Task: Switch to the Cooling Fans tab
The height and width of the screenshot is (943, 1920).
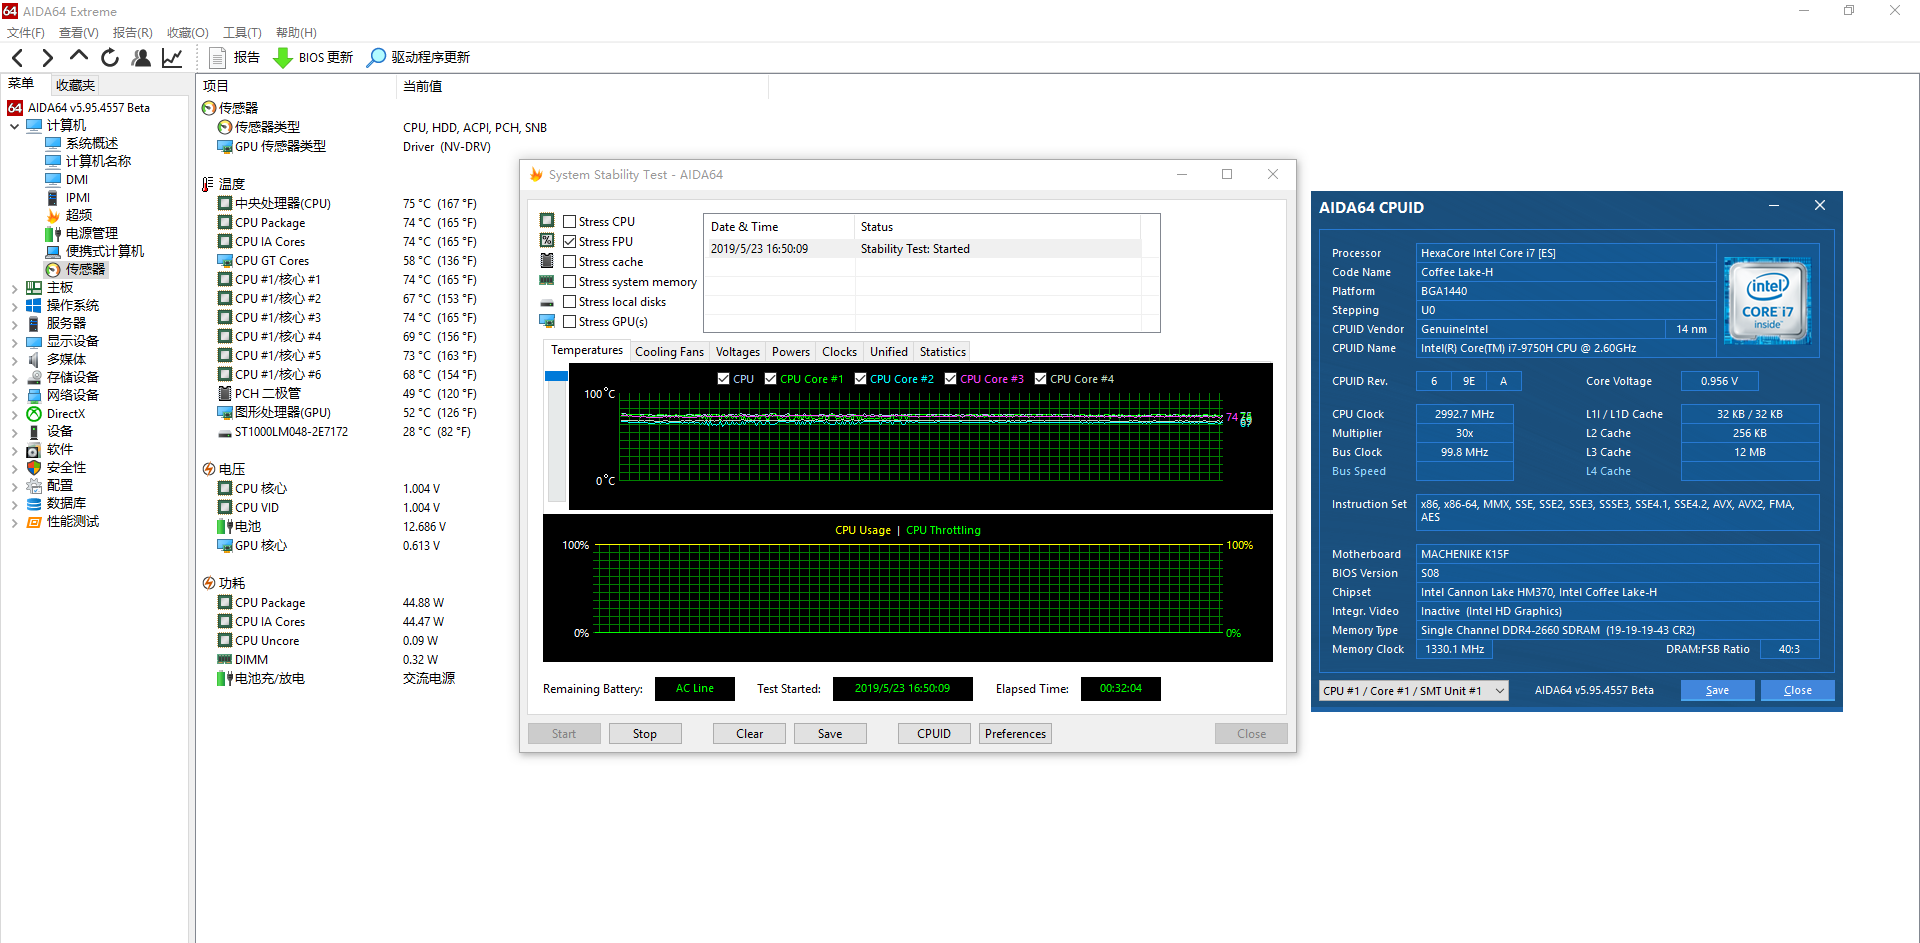Action: pyautogui.click(x=669, y=352)
